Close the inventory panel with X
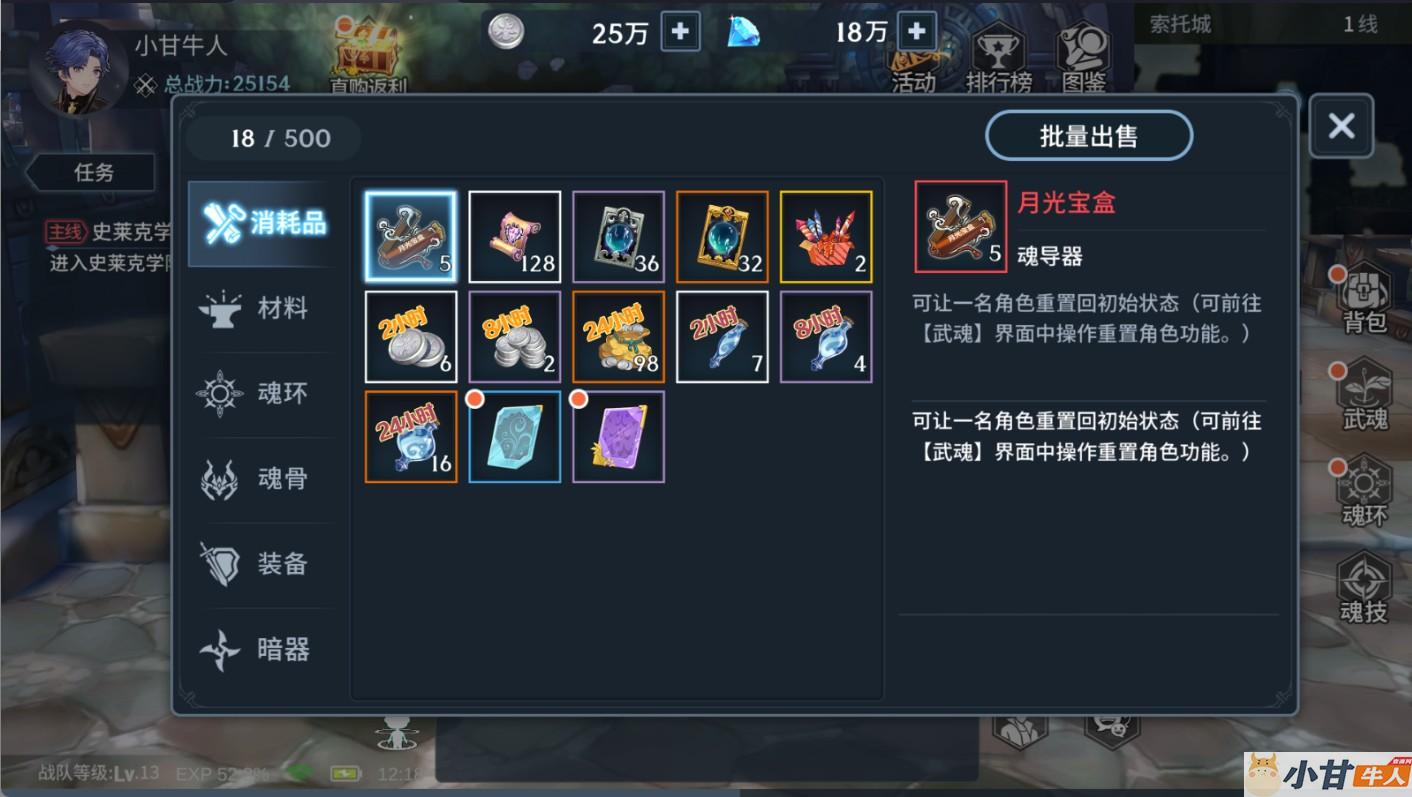The height and width of the screenshot is (797, 1412). (1341, 126)
